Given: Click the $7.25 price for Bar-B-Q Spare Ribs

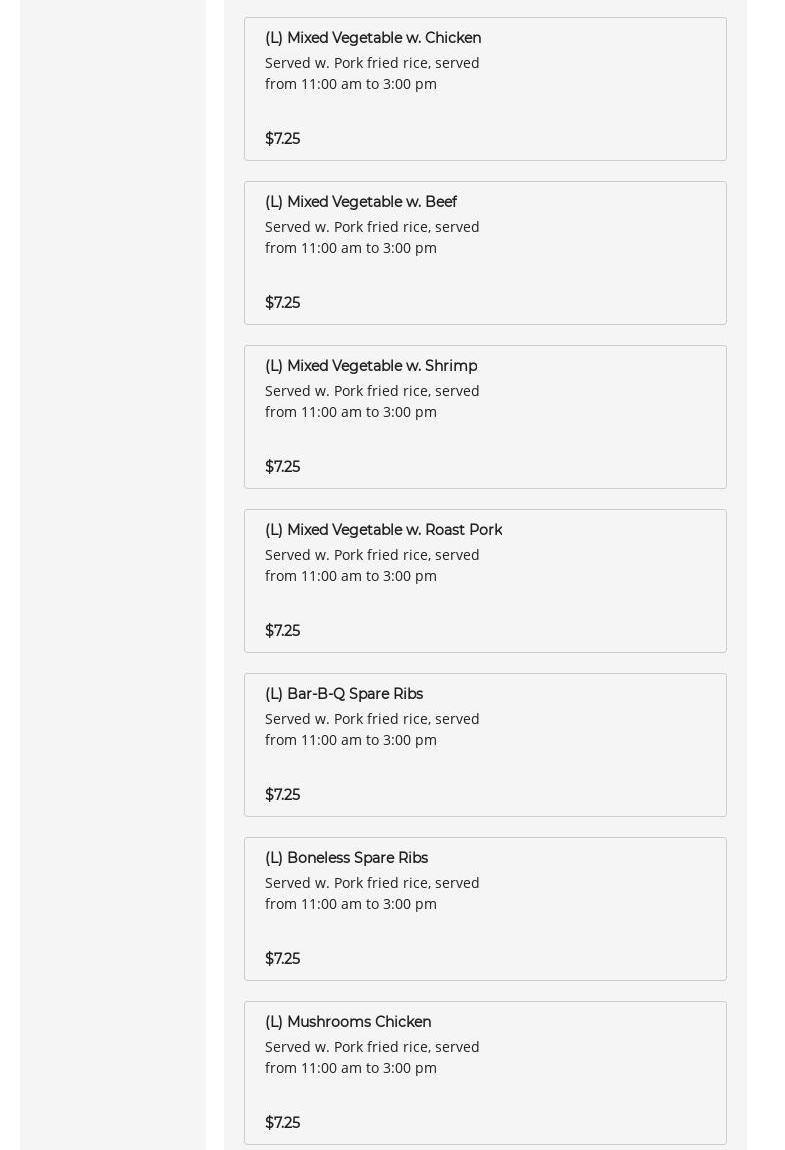Looking at the screenshot, I should tap(282, 795).
